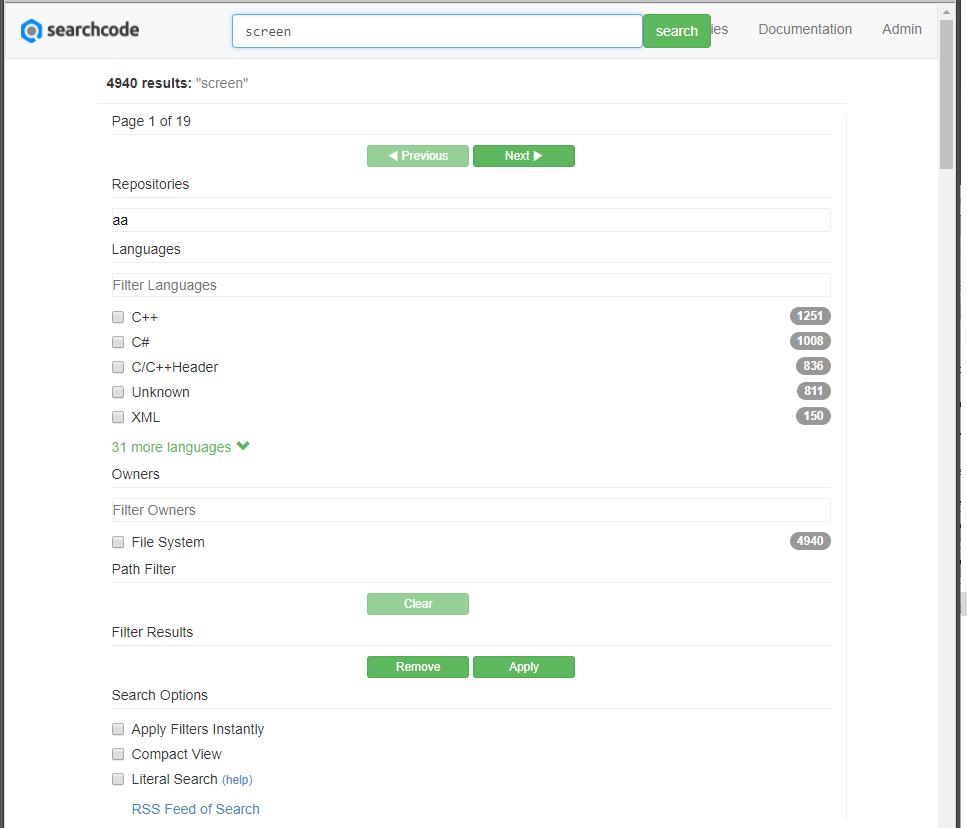Go to the Next results page

pos(524,156)
